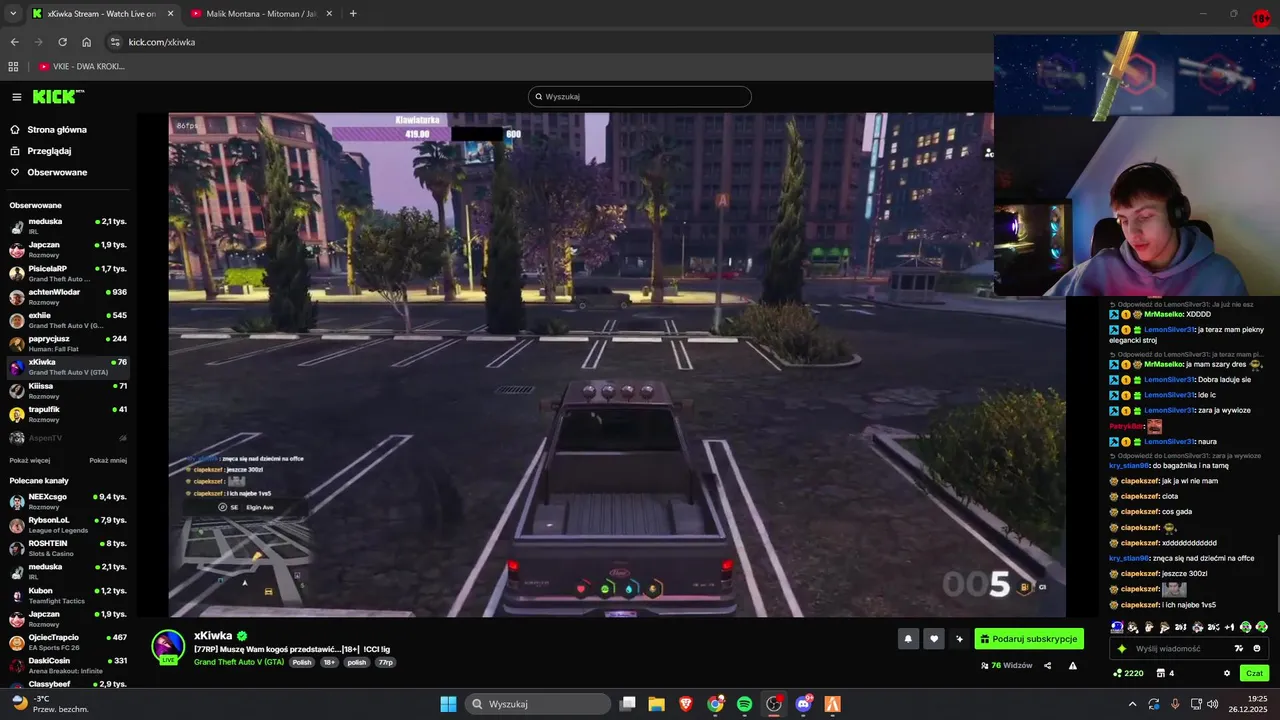
Task: Show hidden system tray icons
Action: click(1133, 704)
